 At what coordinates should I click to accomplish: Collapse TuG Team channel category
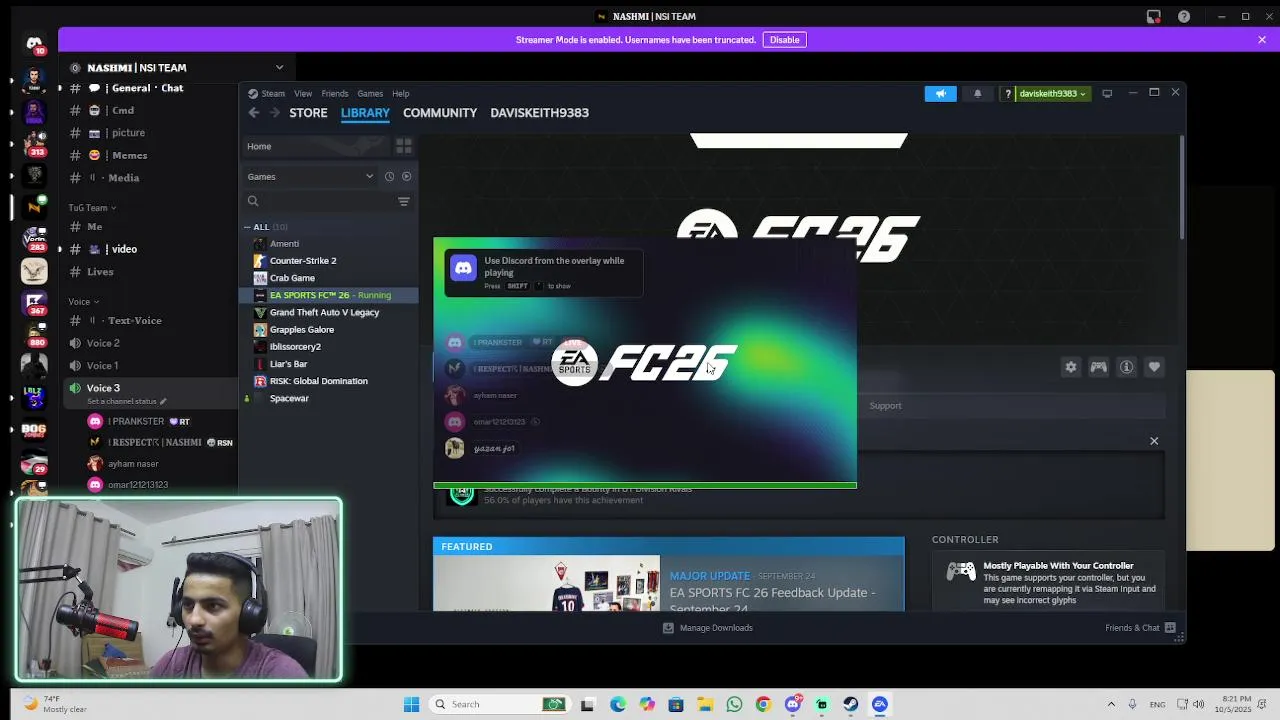tap(92, 208)
